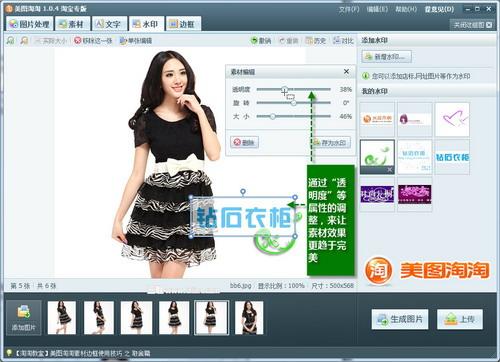Set view to 实际大小
Viewport: 500px width, 362px height.
coord(51,41)
